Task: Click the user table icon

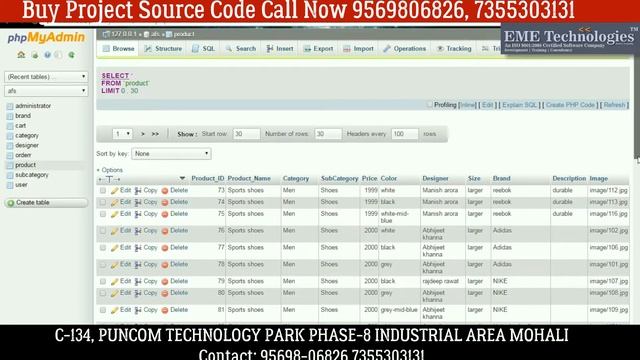Action: 10,185
